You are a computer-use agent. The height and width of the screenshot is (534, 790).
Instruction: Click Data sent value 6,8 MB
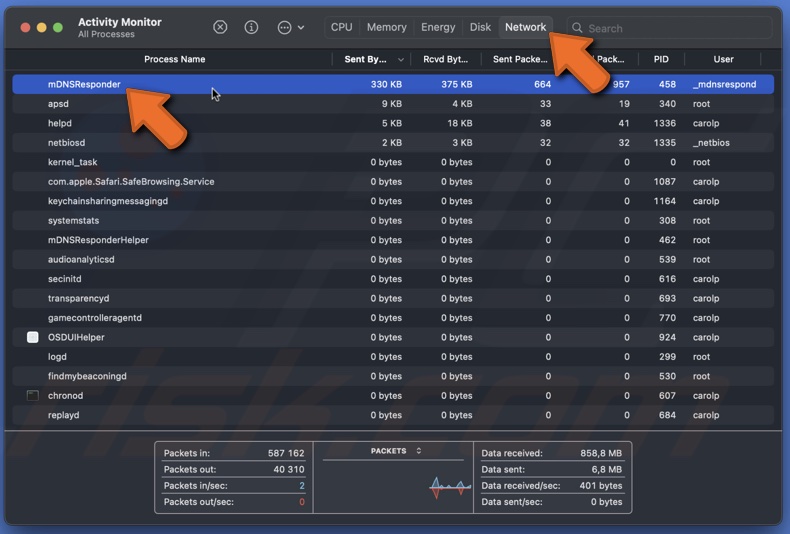(607, 469)
